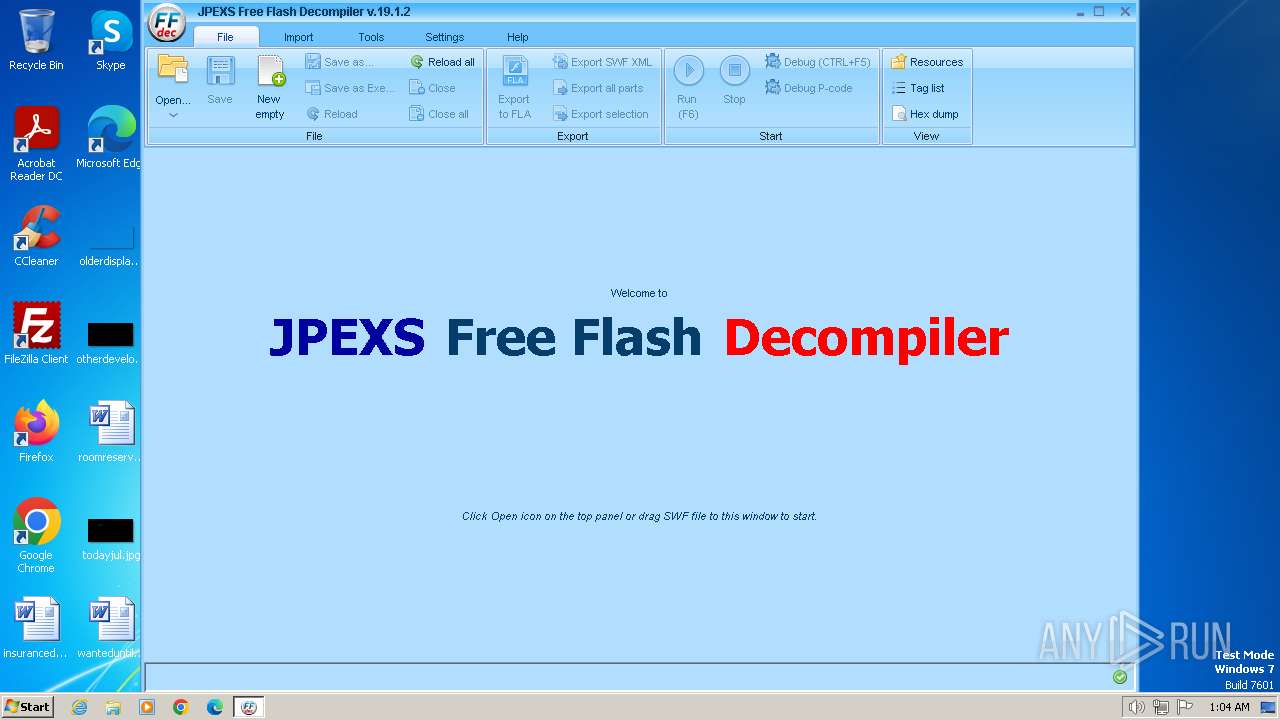Click the volume speaker tray icon
Screen dimensions: 1280x720
coord(1136,707)
